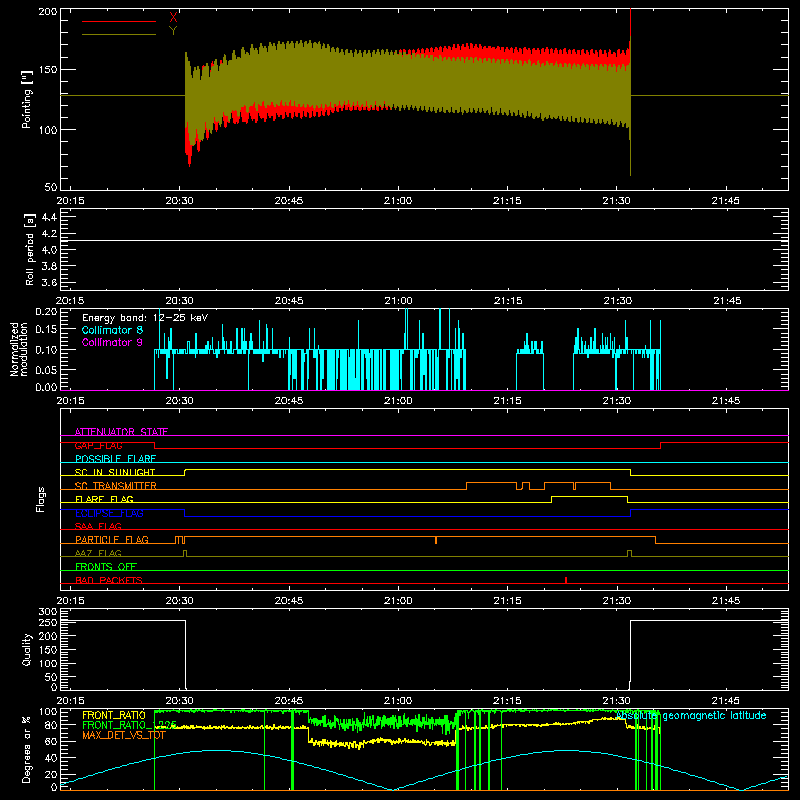Image resolution: width=800 pixels, height=800 pixels.
Task: Click the 21:45 time label under Roll period plot
Action: [726, 301]
